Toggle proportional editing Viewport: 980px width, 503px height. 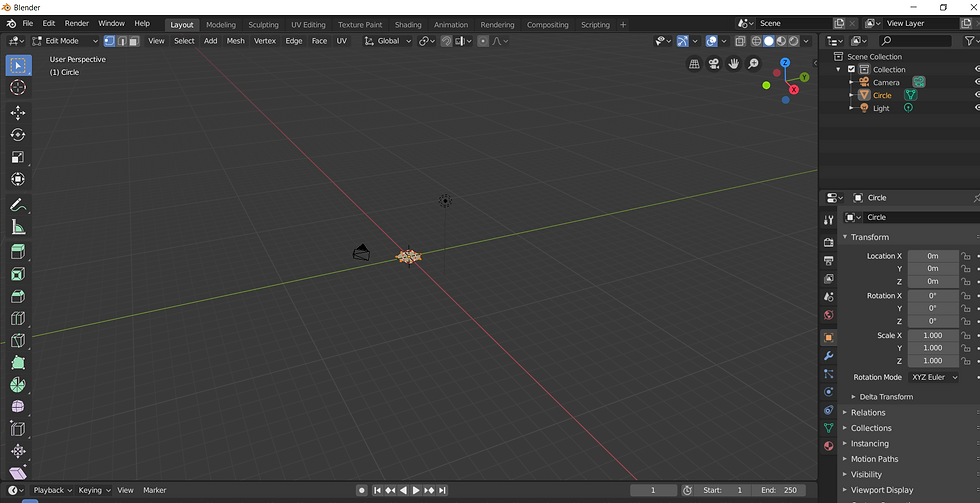(483, 41)
